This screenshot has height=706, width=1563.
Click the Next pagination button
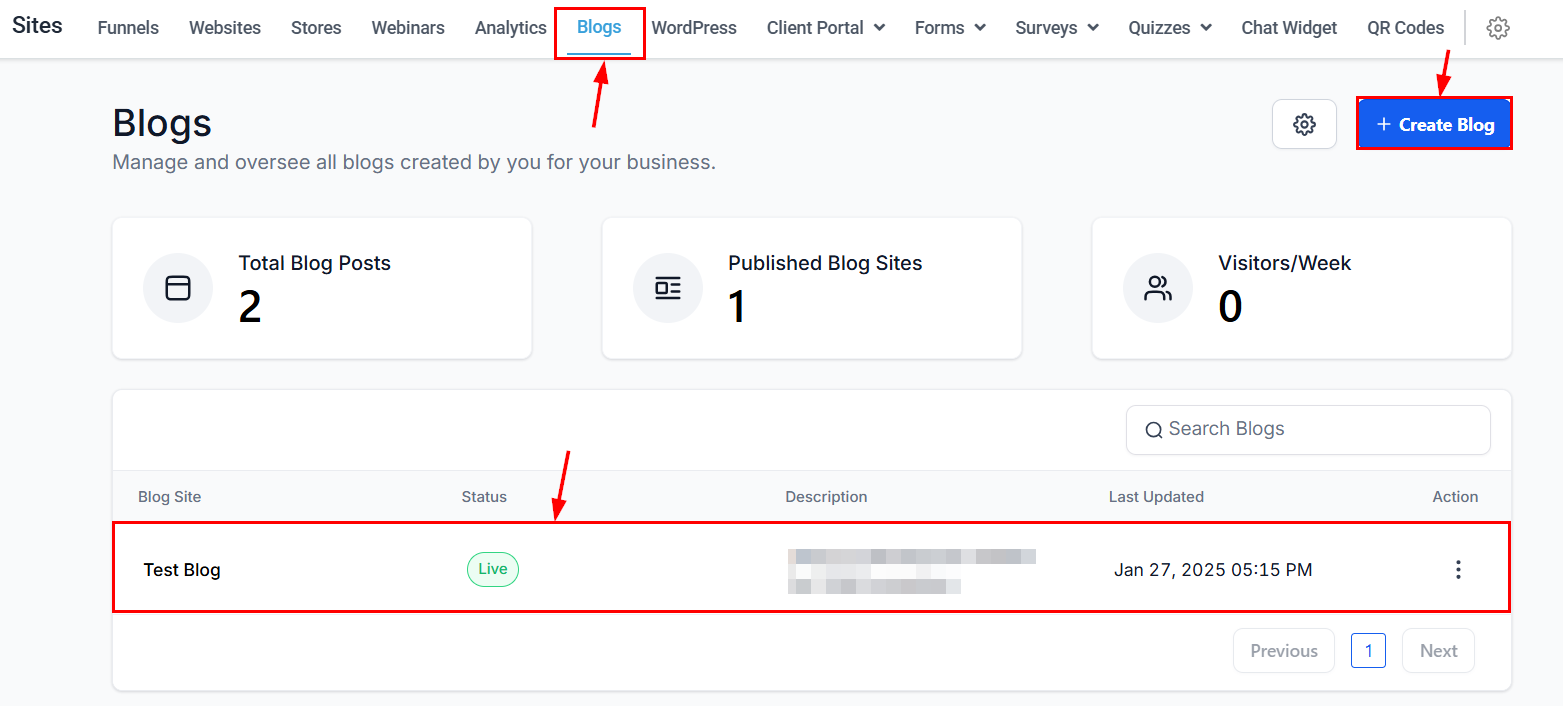point(1438,651)
